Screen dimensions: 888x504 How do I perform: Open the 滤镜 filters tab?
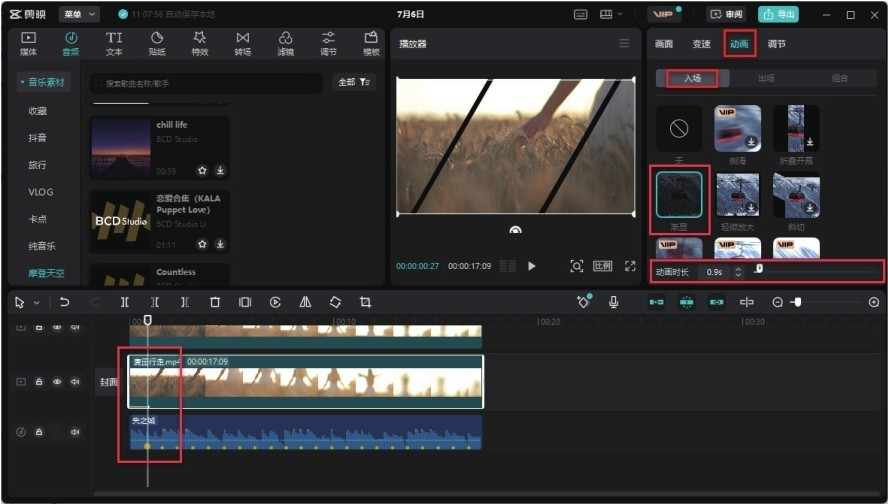[x=285, y=44]
